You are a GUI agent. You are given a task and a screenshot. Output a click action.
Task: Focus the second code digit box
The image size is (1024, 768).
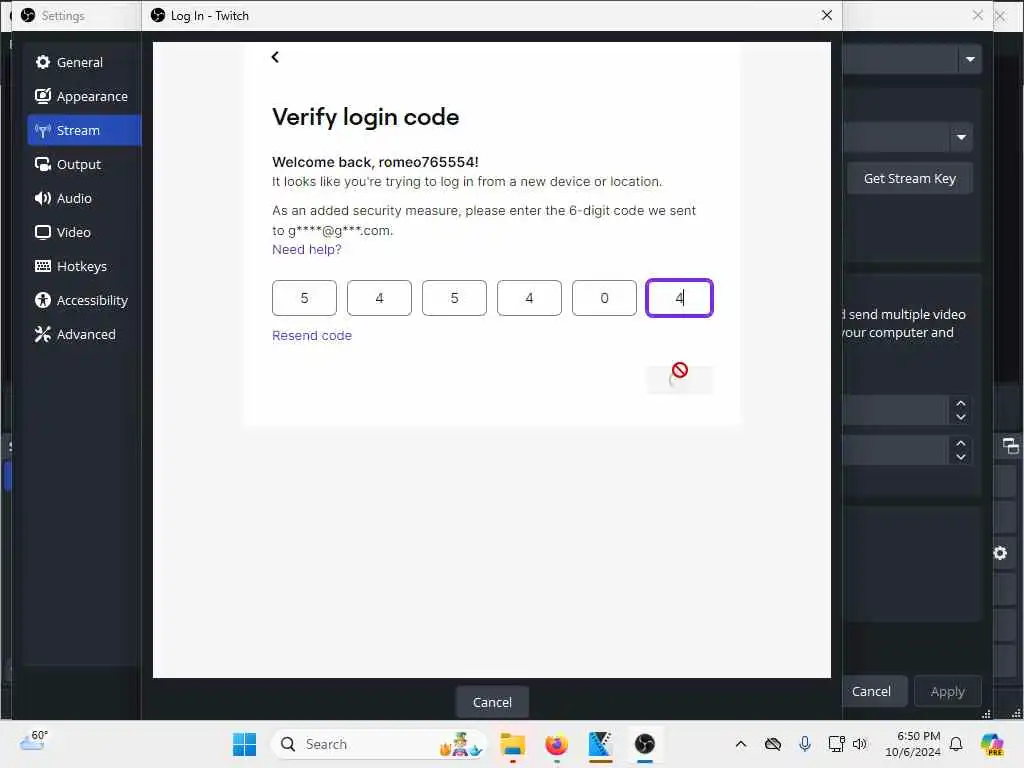click(379, 298)
